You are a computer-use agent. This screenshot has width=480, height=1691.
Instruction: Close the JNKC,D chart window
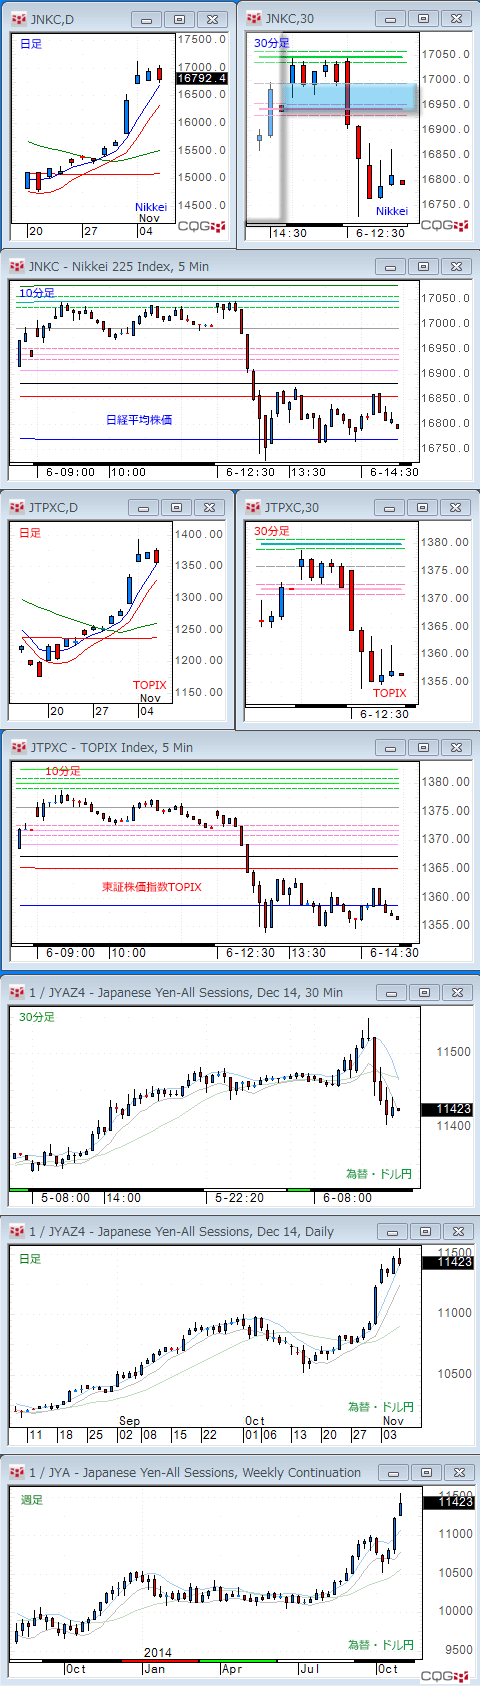pos(212,20)
